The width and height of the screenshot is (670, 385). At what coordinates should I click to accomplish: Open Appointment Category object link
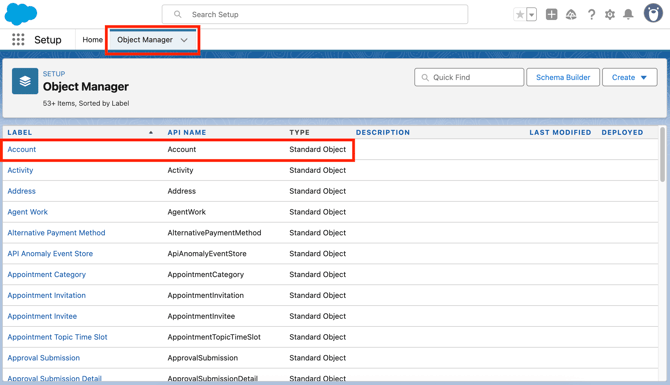click(x=47, y=275)
